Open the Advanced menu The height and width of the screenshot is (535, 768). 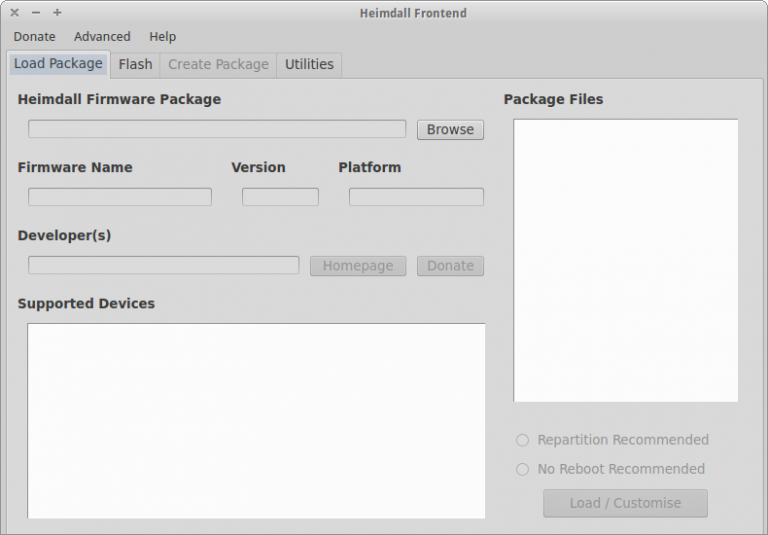coord(102,37)
